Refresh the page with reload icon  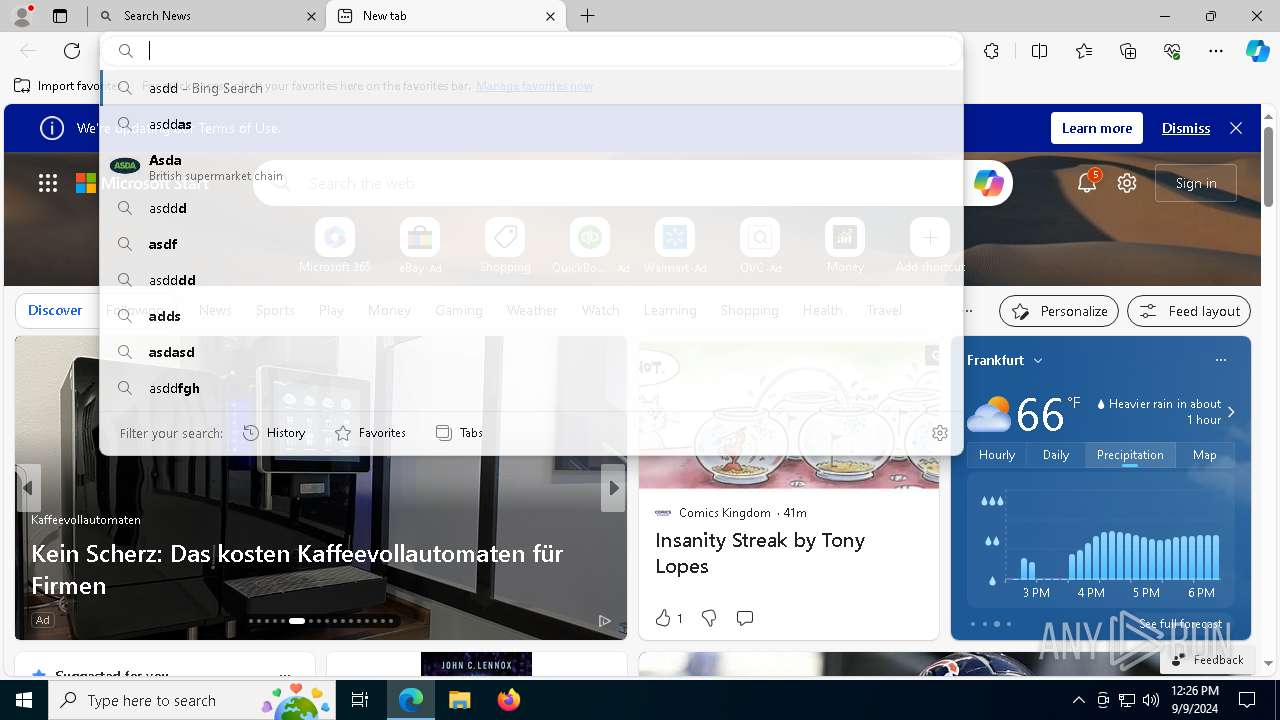point(72,51)
